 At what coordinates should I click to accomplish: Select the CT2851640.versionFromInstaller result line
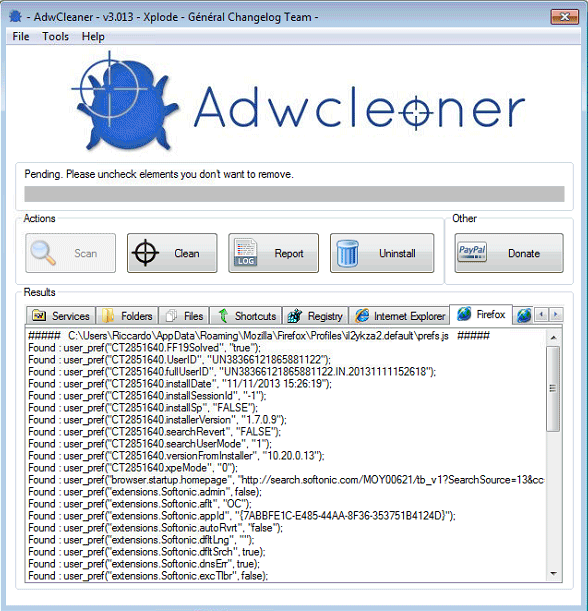(x=177, y=456)
